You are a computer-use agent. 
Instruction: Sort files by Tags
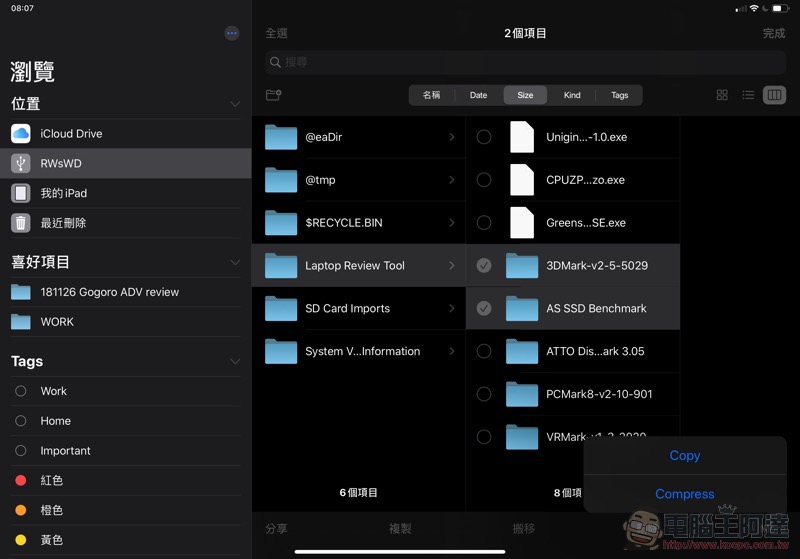click(x=619, y=95)
